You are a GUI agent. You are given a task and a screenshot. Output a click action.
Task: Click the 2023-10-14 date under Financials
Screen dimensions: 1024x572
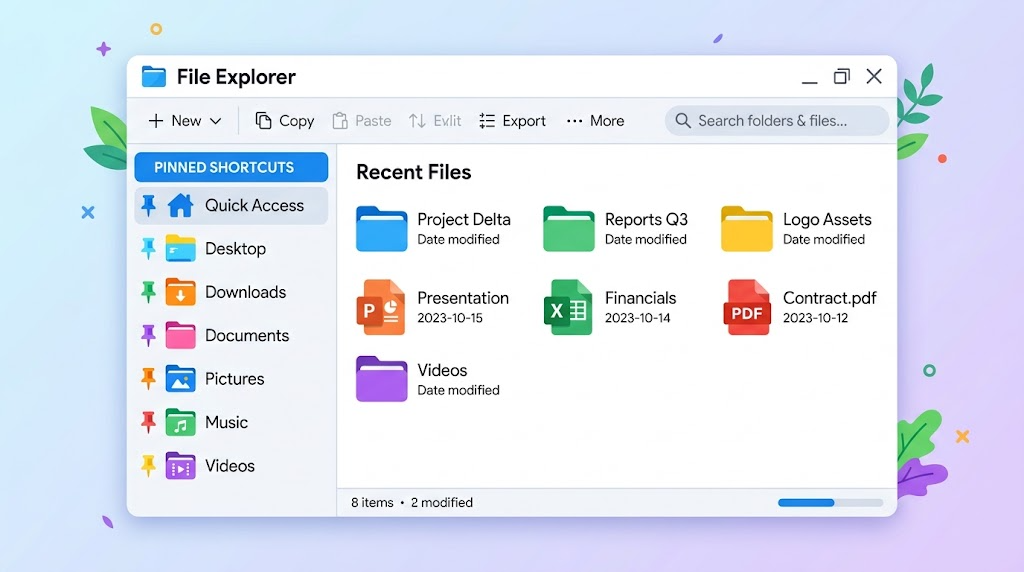click(637, 318)
